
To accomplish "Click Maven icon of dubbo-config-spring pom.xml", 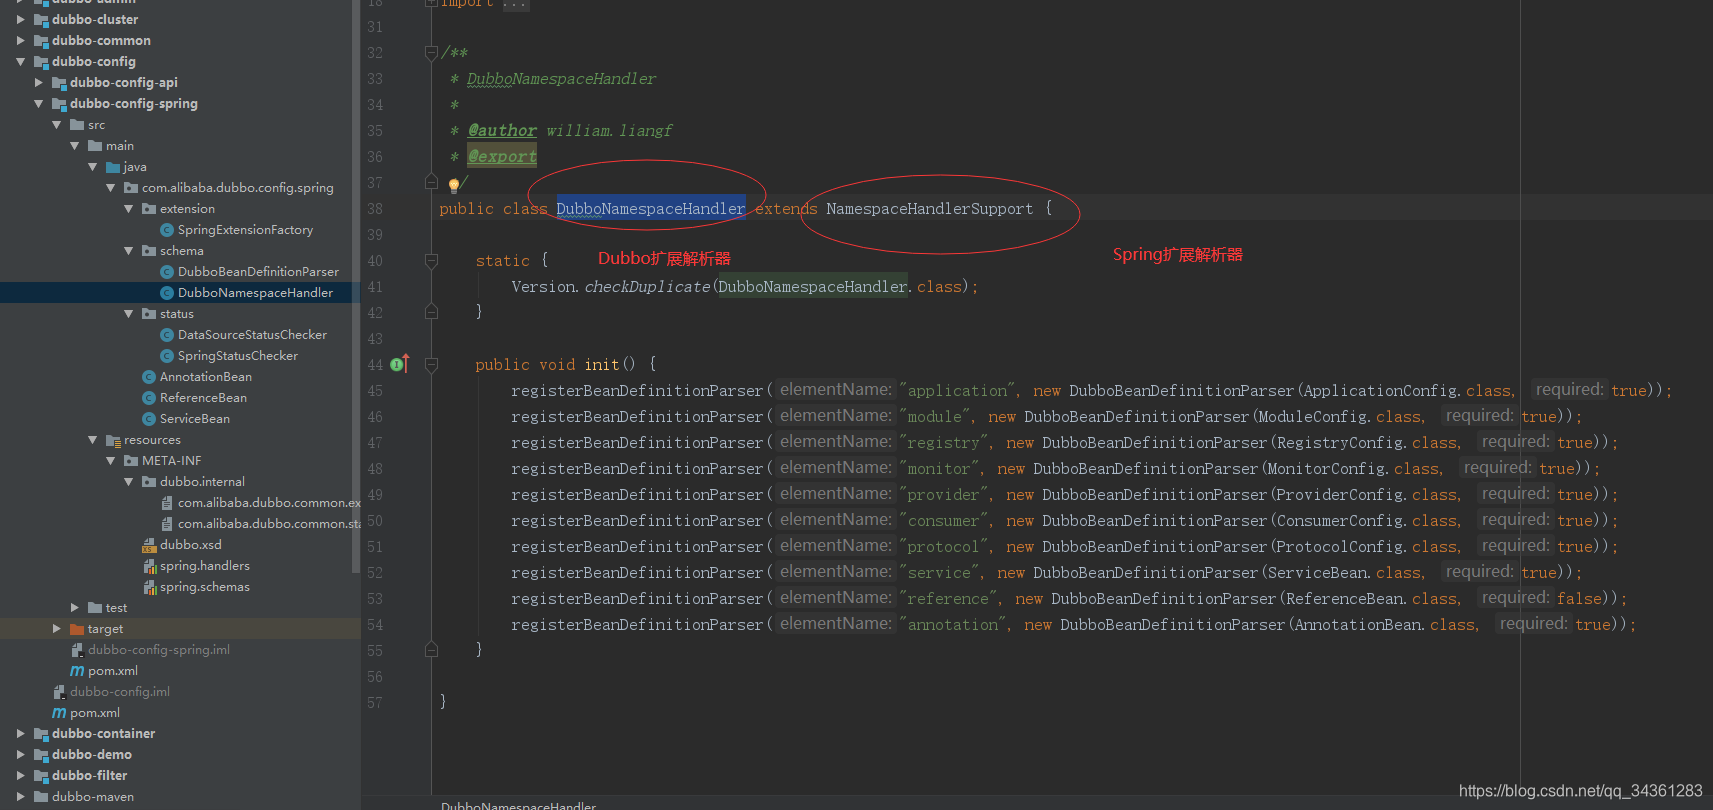I will [77, 671].
